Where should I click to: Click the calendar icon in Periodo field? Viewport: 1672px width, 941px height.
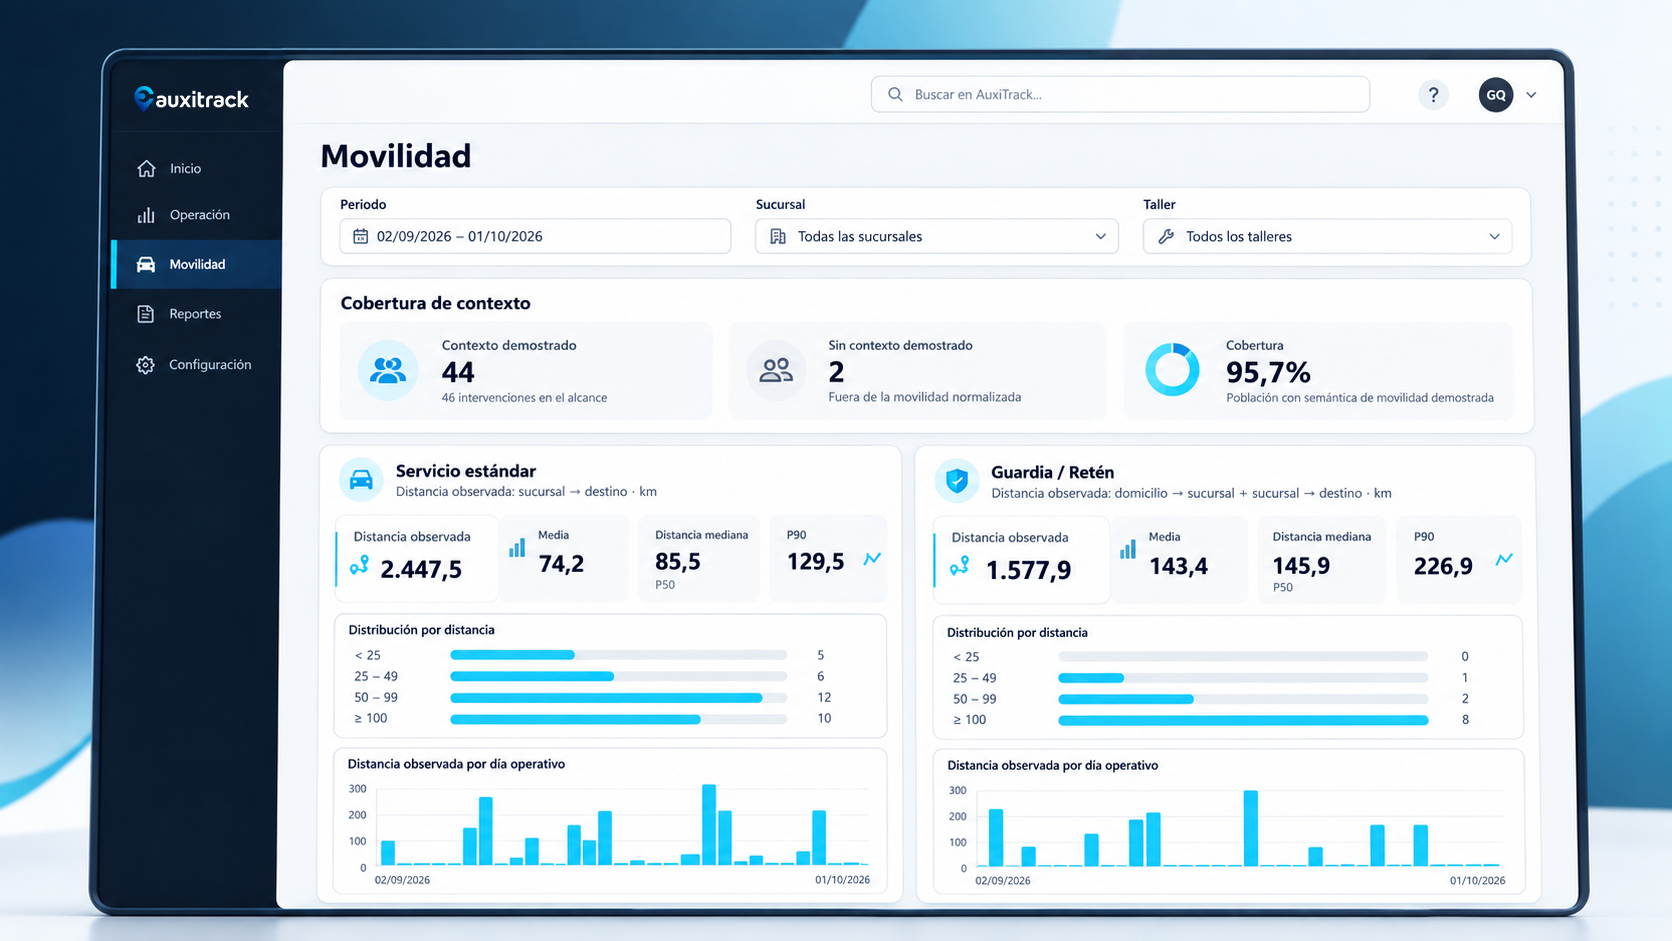pos(361,237)
